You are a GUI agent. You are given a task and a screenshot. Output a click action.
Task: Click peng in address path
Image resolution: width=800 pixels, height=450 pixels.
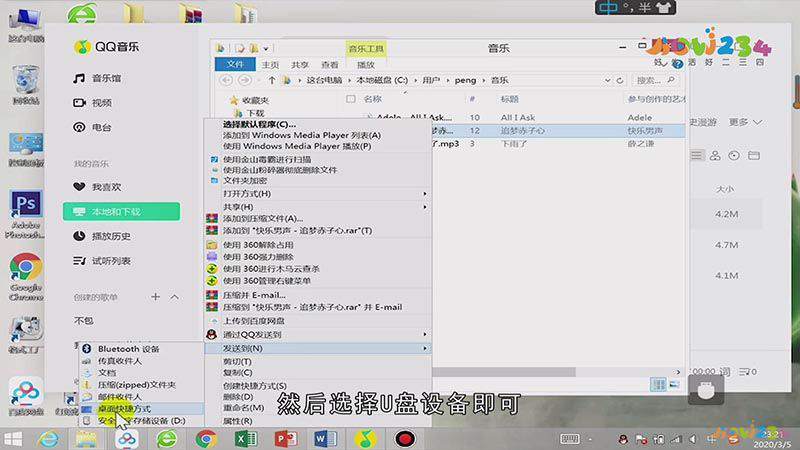tap(465, 80)
